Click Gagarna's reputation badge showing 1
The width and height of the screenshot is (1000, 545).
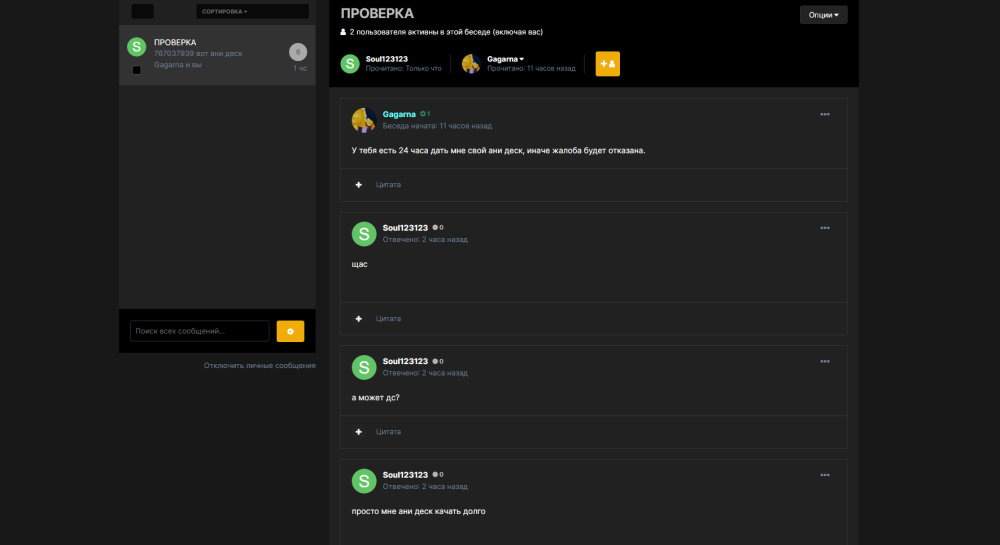coord(425,114)
